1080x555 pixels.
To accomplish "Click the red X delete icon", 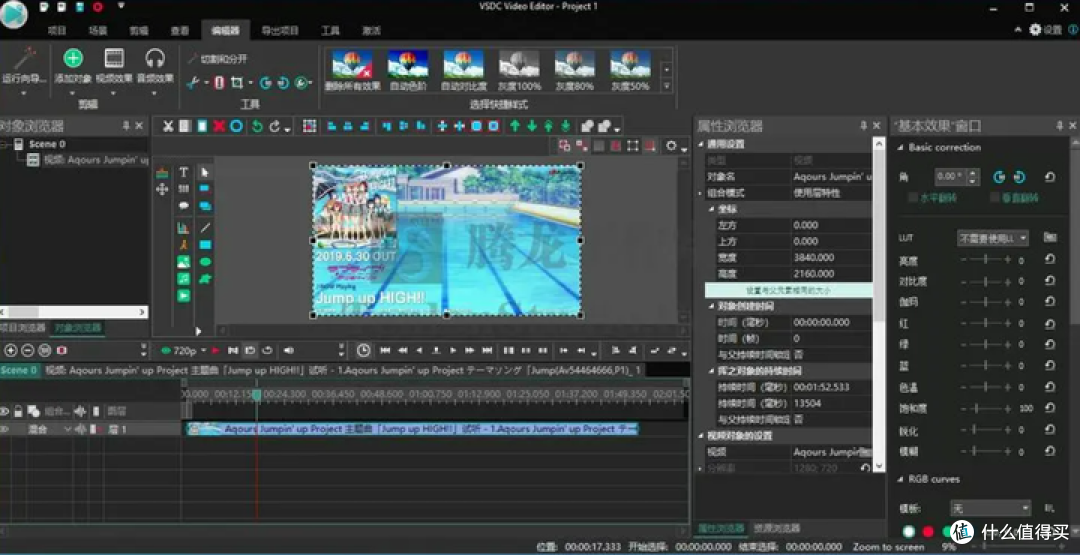I will [x=219, y=126].
